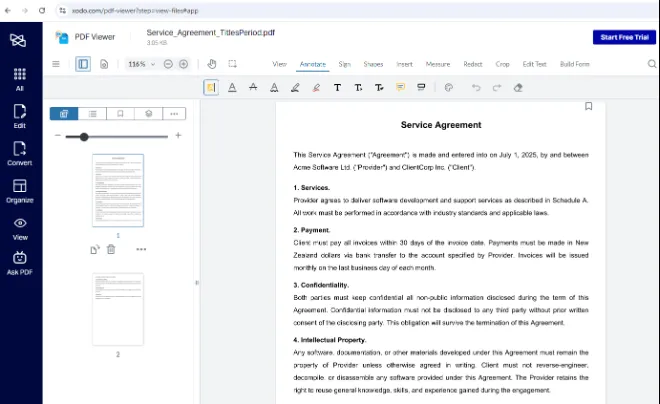Click the browser address bar
Image resolution: width=660 pixels, height=404 pixels.
[x=356, y=11]
